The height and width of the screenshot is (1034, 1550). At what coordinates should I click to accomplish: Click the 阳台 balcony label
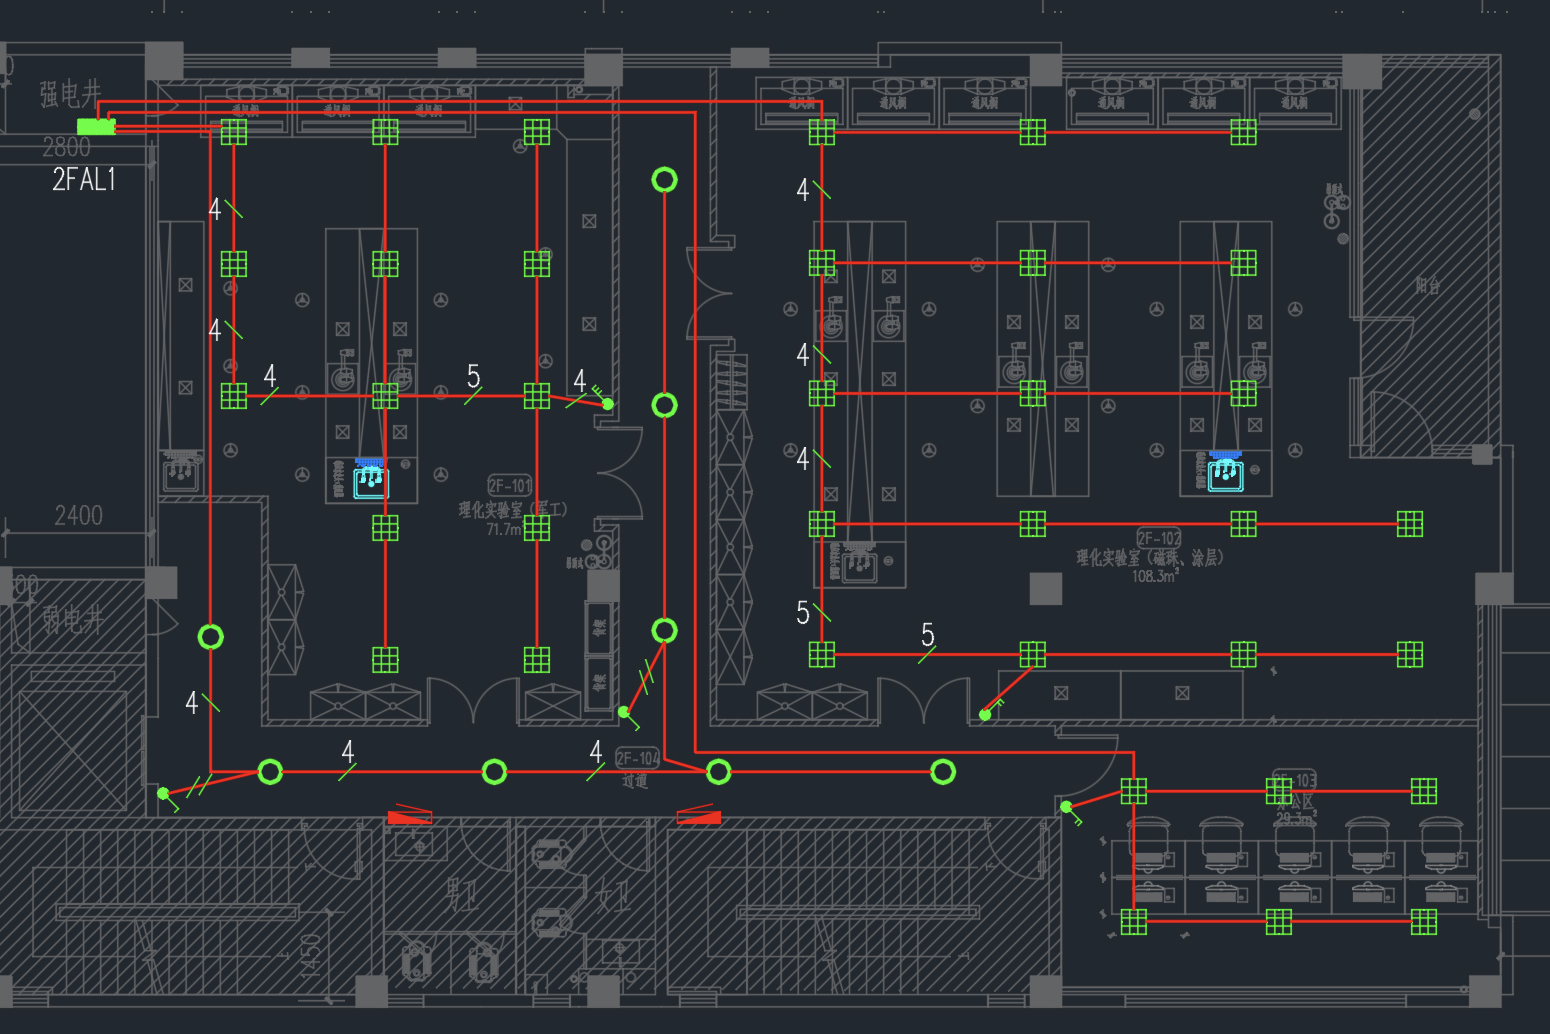(1427, 286)
